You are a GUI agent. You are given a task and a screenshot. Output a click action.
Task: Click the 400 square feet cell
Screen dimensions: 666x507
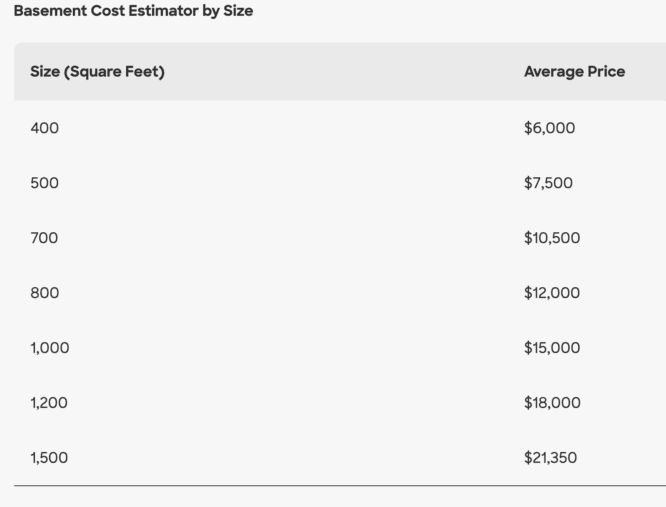coord(45,128)
